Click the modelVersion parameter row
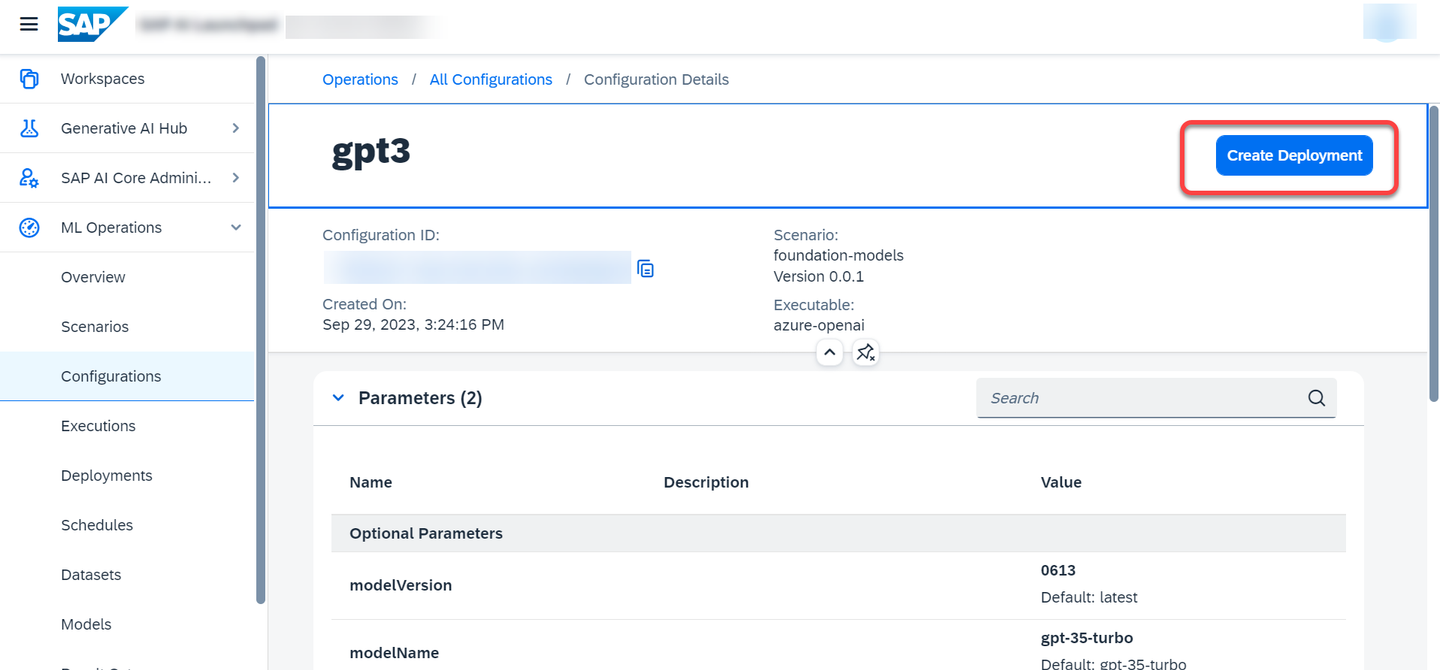The image size is (1440, 670). pos(838,585)
